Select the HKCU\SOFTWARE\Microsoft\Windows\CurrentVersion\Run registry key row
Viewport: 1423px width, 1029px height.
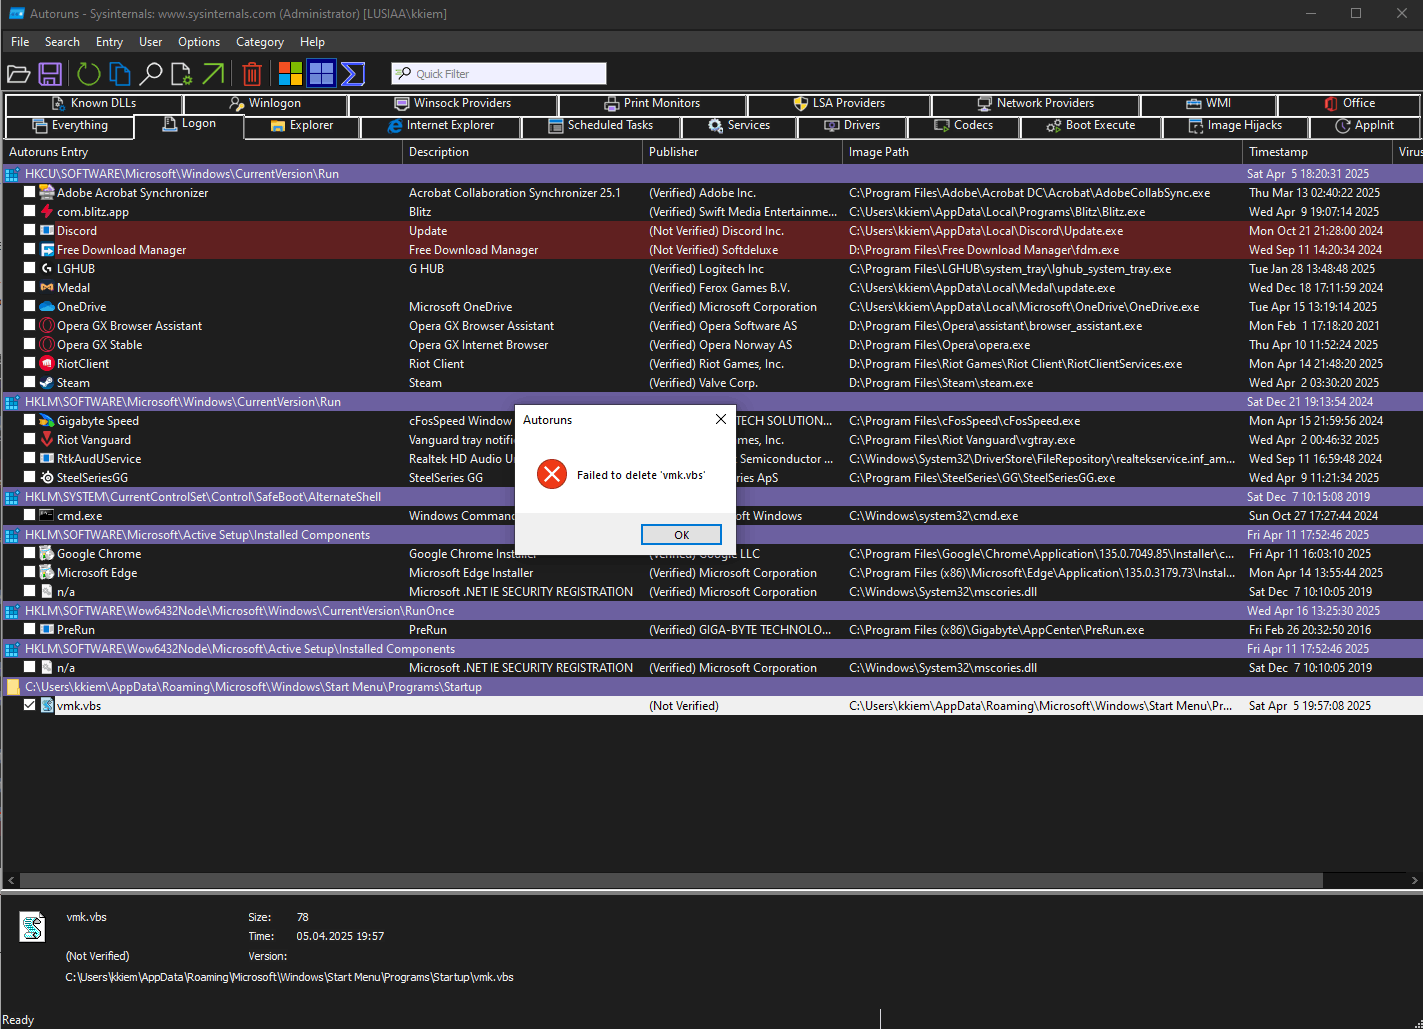click(x=712, y=174)
